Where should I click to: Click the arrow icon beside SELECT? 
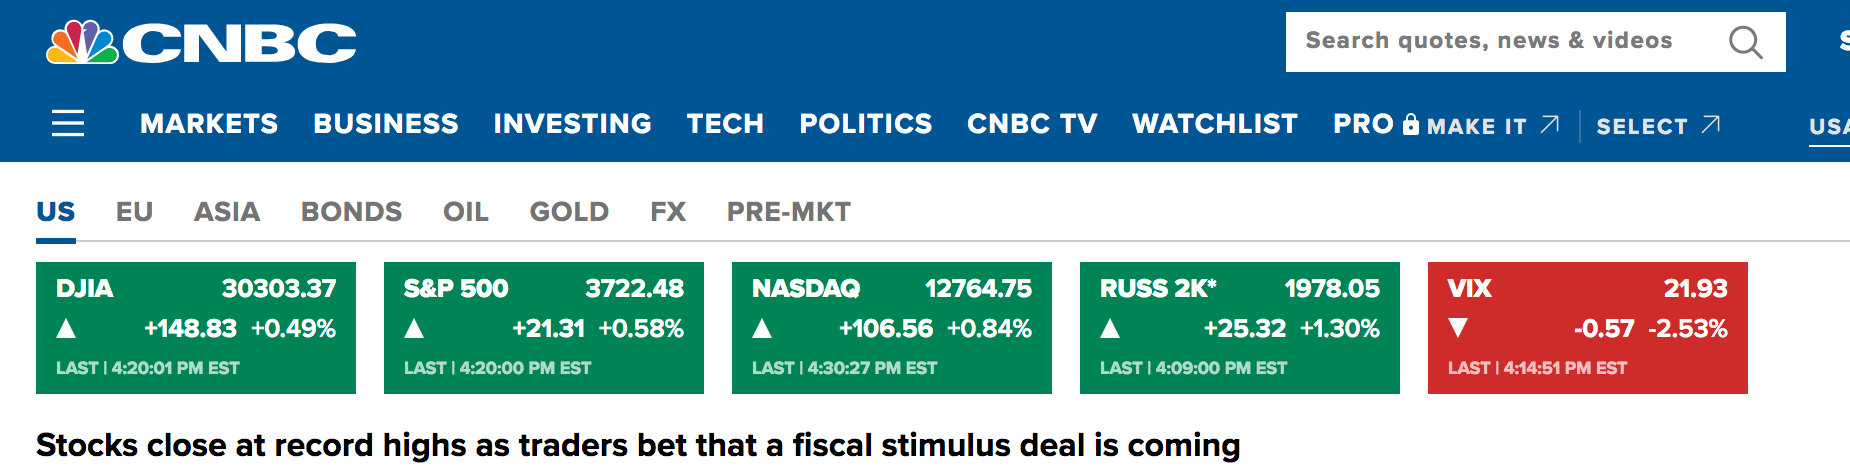click(x=1710, y=124)
